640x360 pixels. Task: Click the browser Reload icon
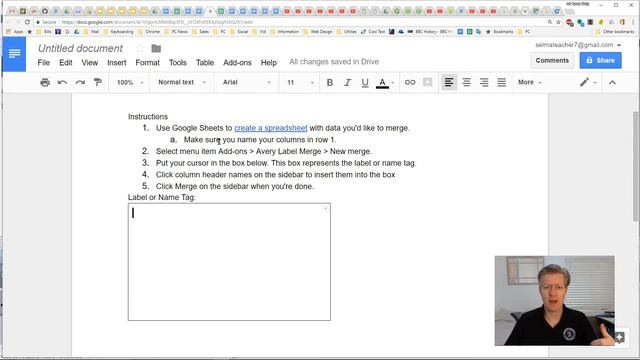(27, 22)
